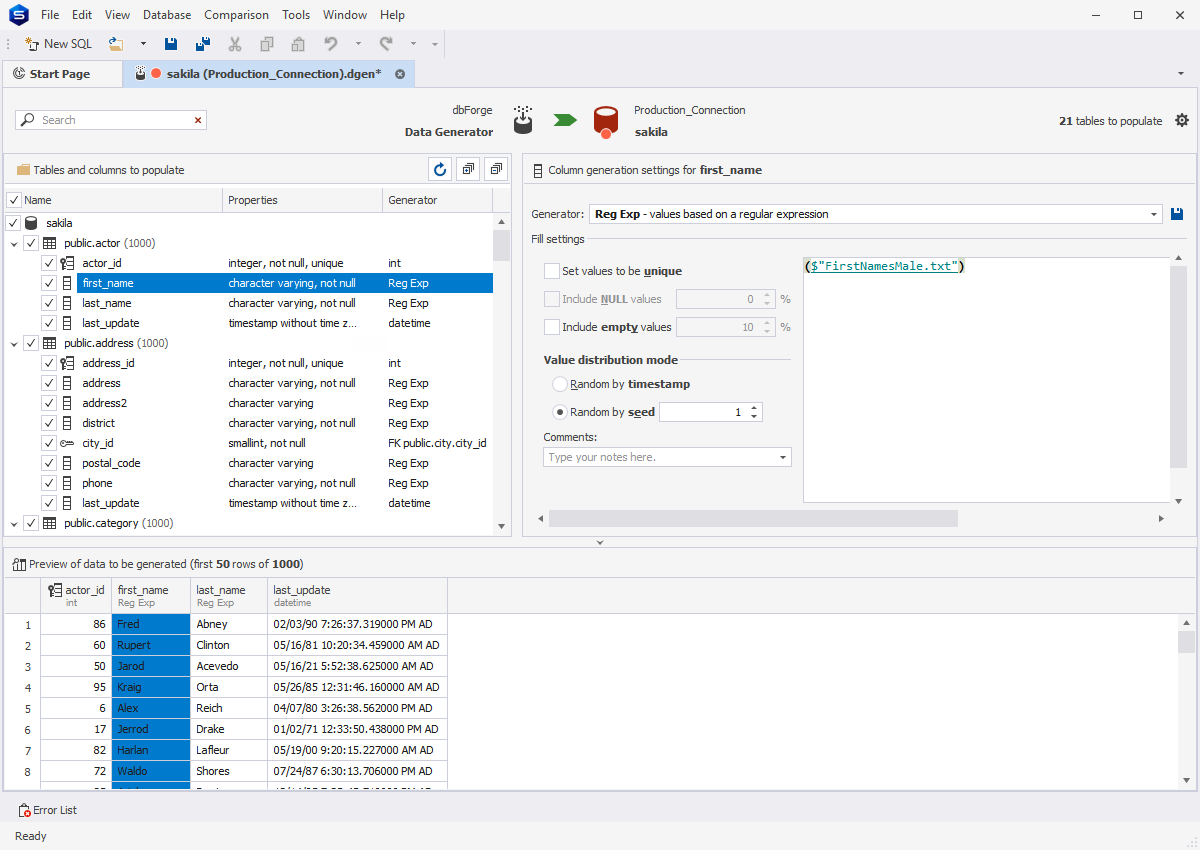Viewport: 1200px width, 850px height.
Task: Click the Undo arrow icon
Action: pos(331,44)
